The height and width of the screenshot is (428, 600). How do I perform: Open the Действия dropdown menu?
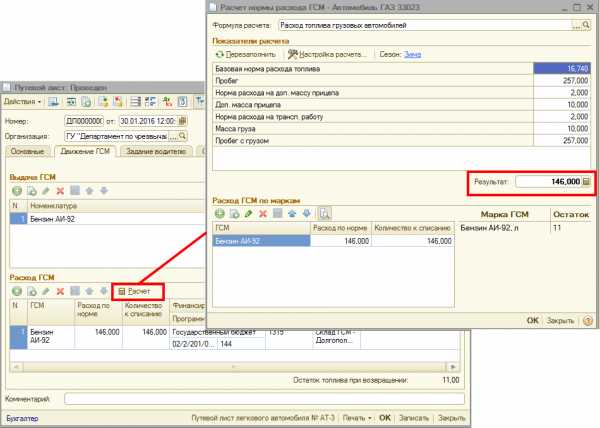[22, 103]
